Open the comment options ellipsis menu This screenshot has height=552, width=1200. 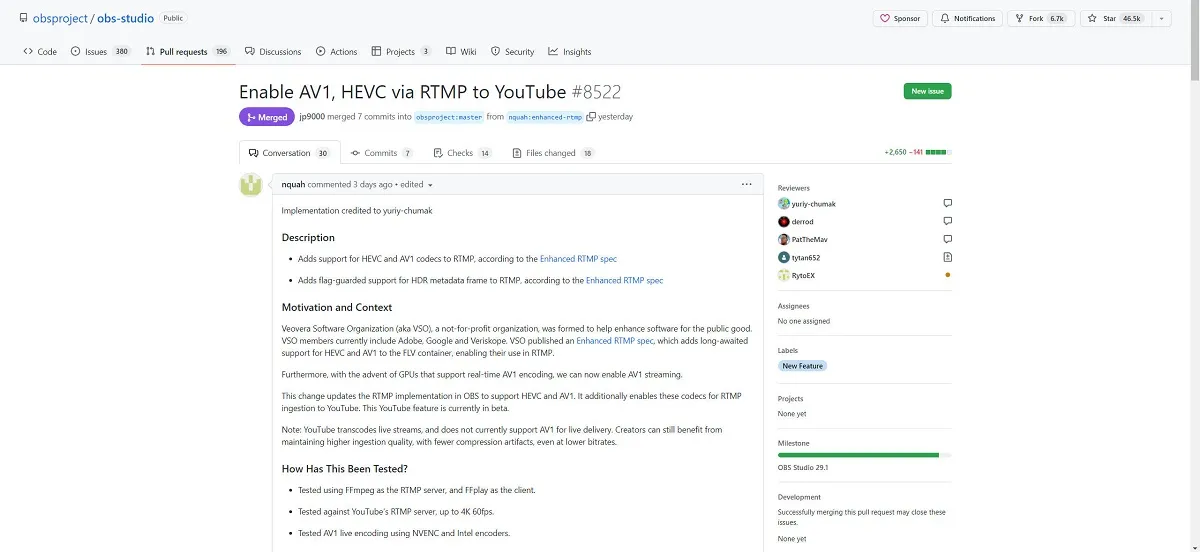(x=746, y=184)
